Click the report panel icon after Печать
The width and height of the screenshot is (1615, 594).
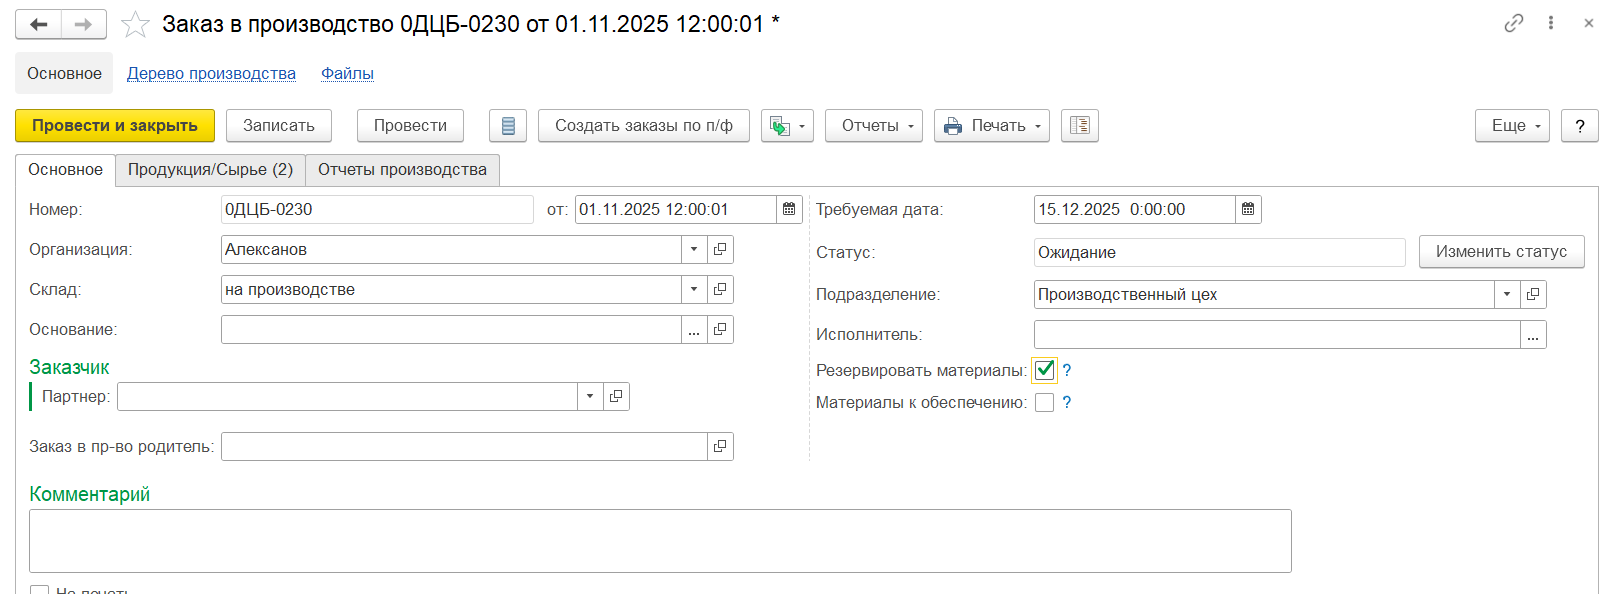(1079, 126)
